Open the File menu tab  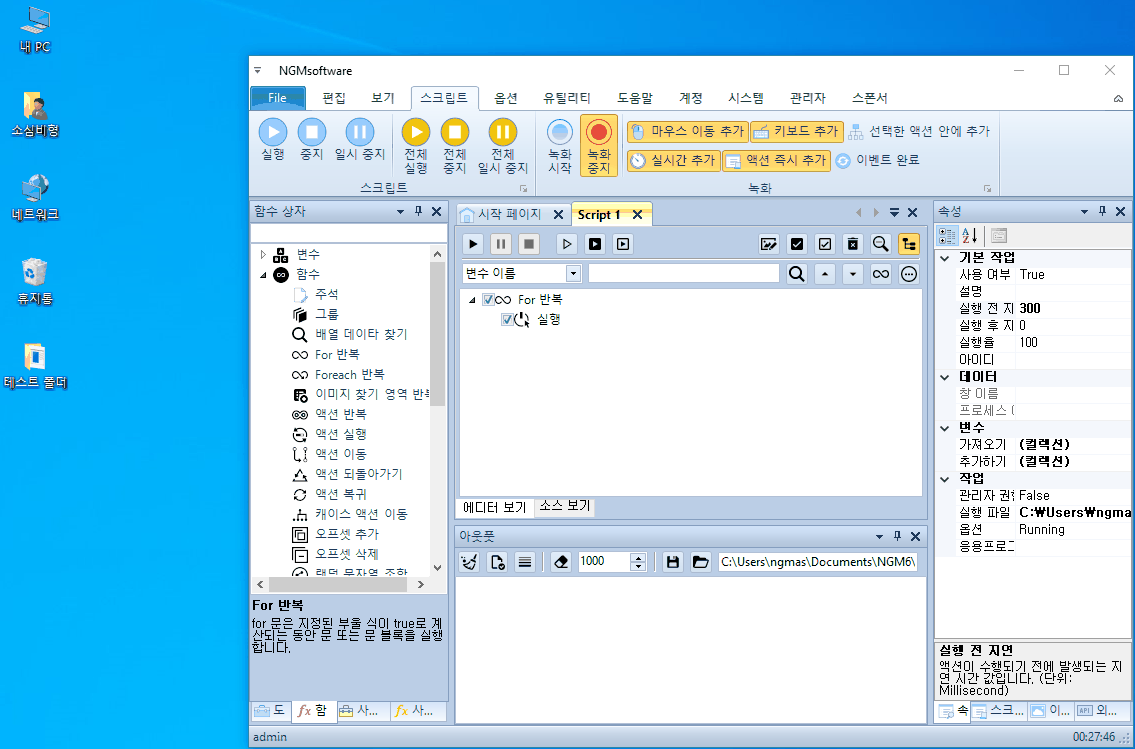pos(277,98)
